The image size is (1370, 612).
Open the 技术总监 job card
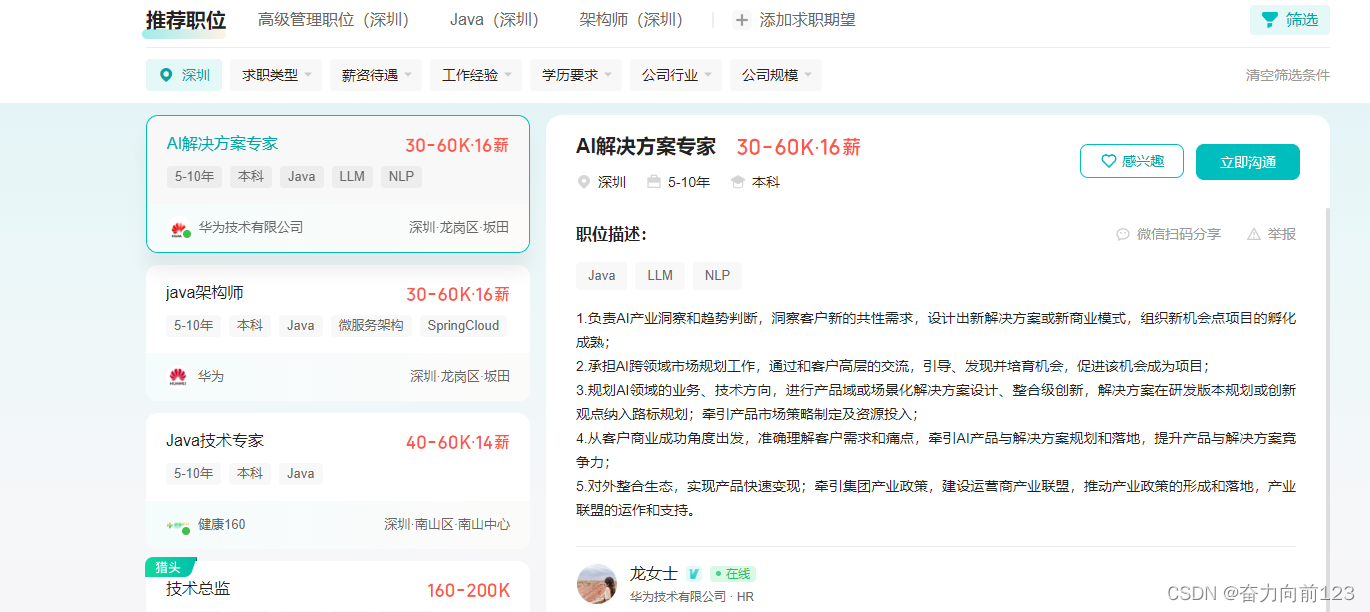pyautogui.click(x=338, y=586)
